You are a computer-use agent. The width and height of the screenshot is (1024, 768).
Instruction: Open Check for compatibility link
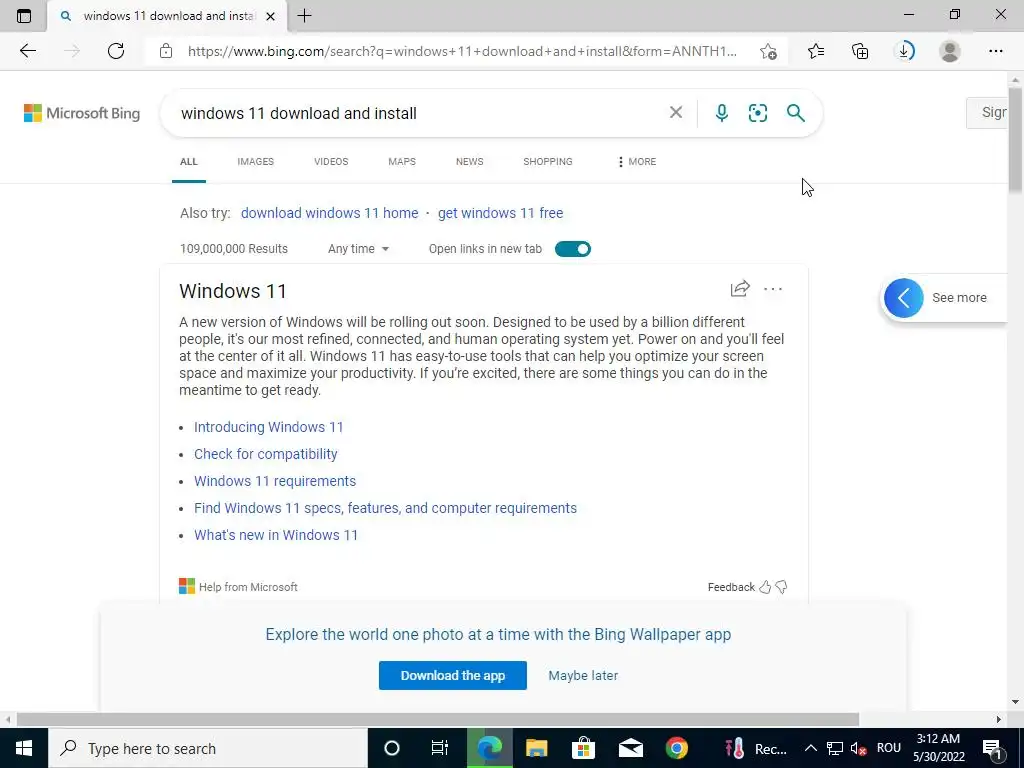pyautogui.click(x=266, y=454)
